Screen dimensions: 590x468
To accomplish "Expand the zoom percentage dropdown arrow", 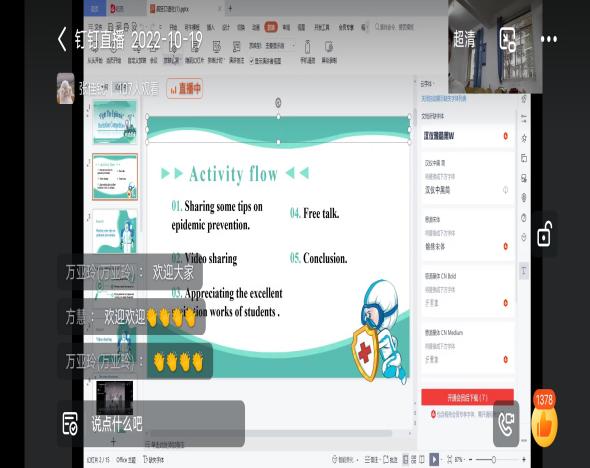I will pos(465,460).
